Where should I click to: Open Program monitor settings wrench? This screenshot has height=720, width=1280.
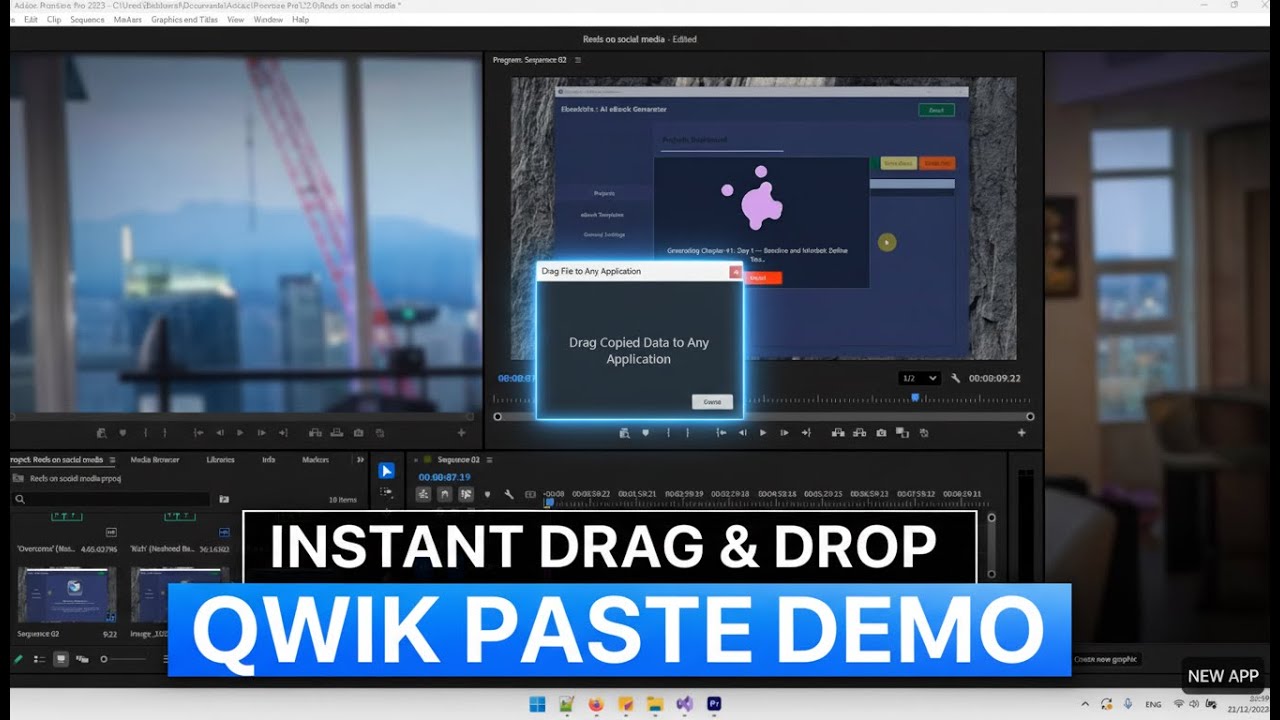pos(956,378)
